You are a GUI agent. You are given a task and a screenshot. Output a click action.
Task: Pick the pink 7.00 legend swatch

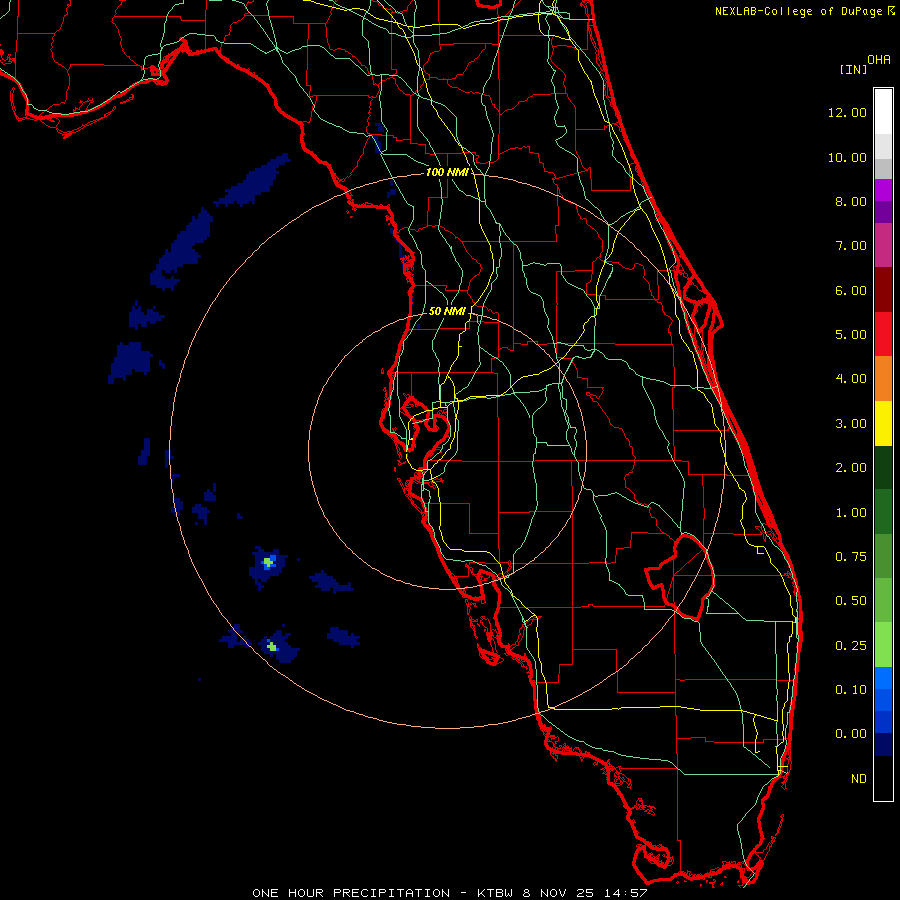pos(883,246)
